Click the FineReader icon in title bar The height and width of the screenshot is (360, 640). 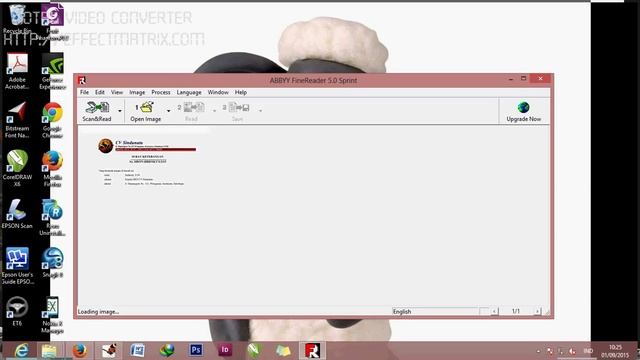[x=82, y=80]
